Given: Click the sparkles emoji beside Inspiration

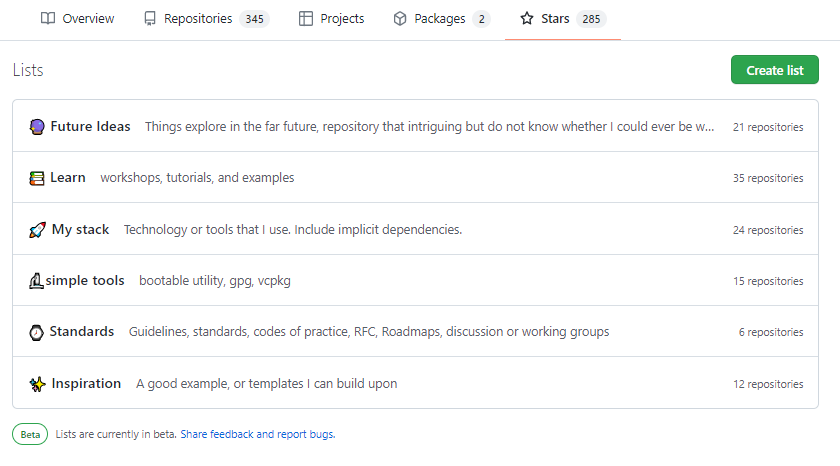Looking at the screenshot, I should pos(38,384).
